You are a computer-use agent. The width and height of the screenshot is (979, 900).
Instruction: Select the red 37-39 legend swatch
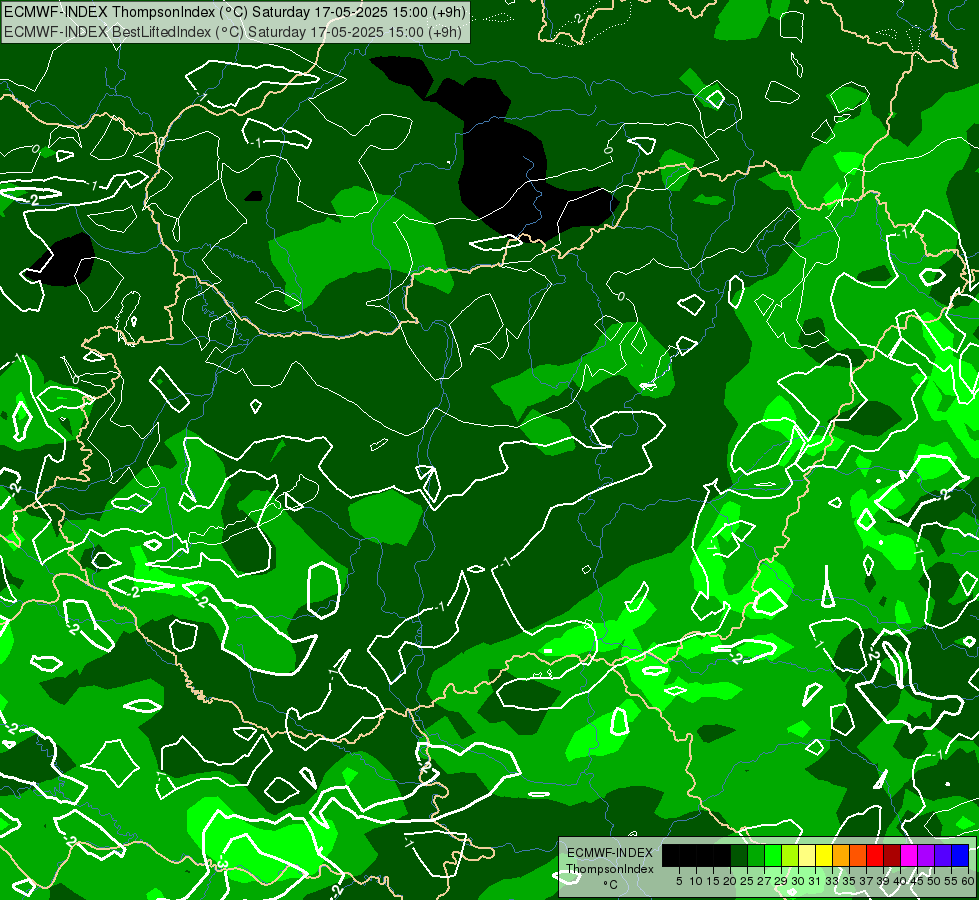click(x=875, y=855)
